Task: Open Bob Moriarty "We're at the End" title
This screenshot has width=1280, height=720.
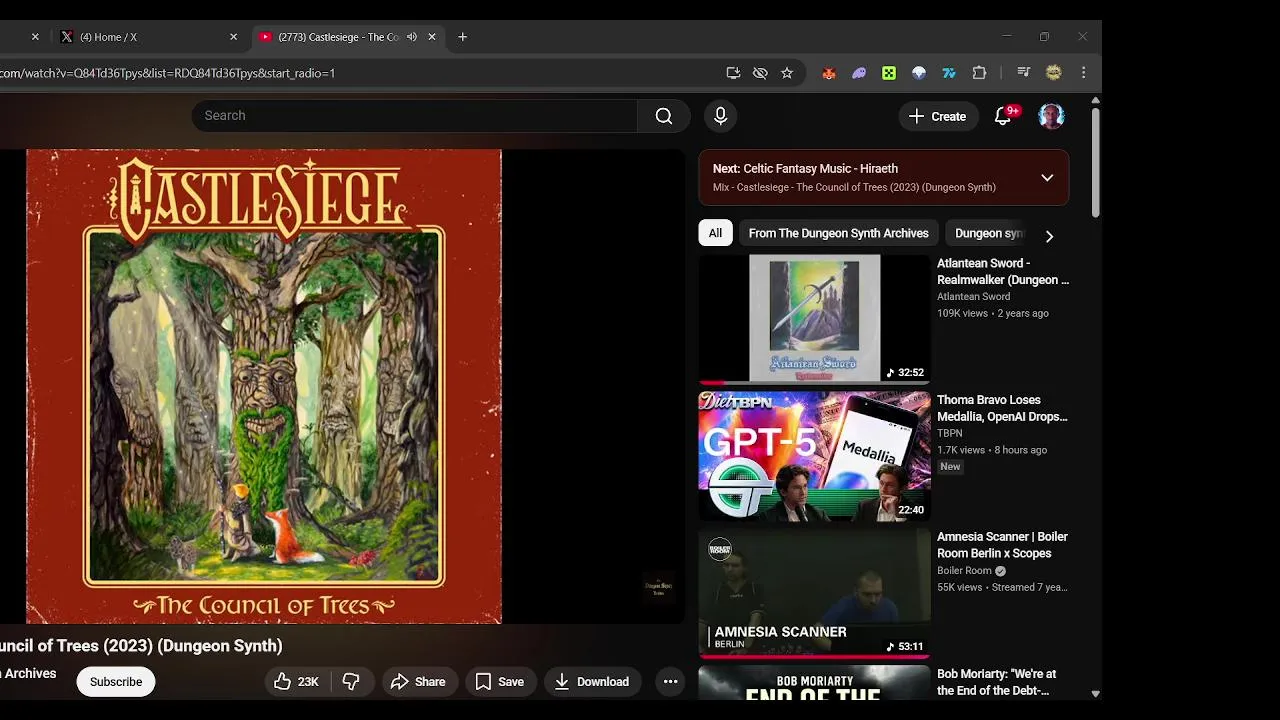Action: point(996,682)
